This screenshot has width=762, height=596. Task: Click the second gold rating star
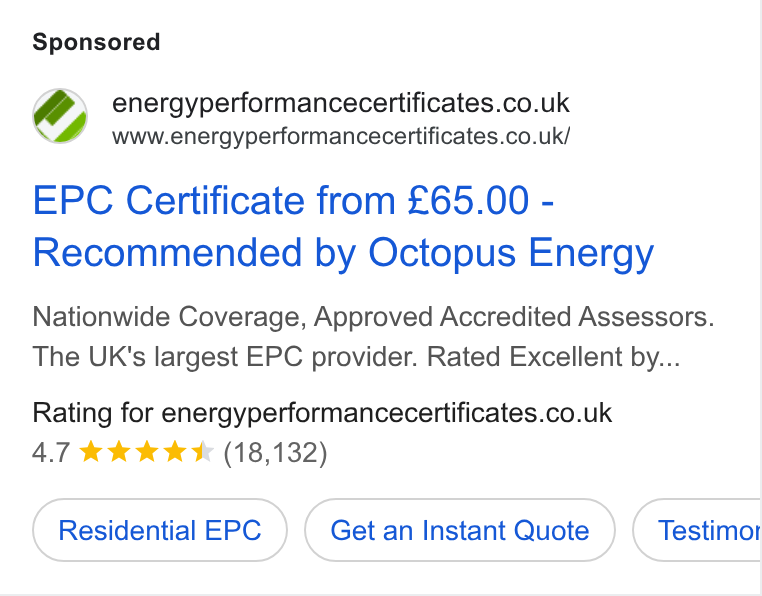coord(119,452)
